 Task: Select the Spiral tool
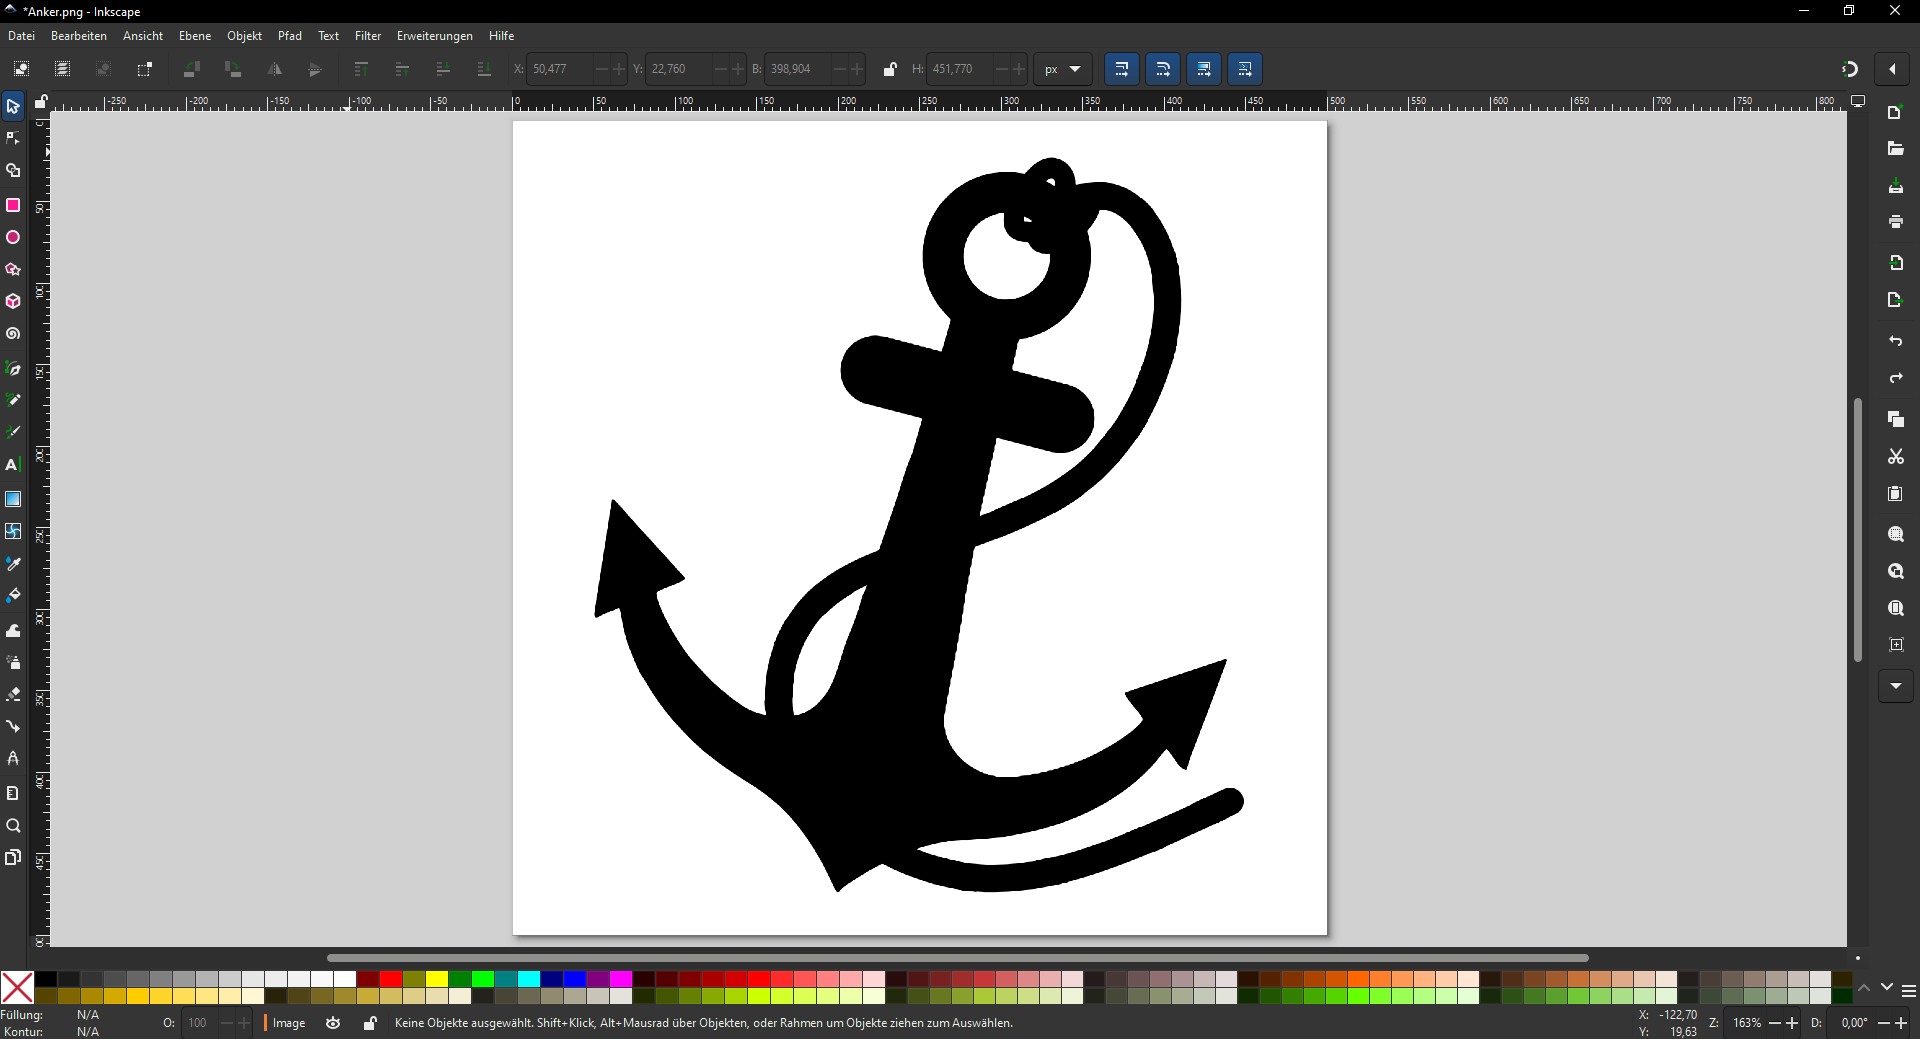tap(13, 334)
